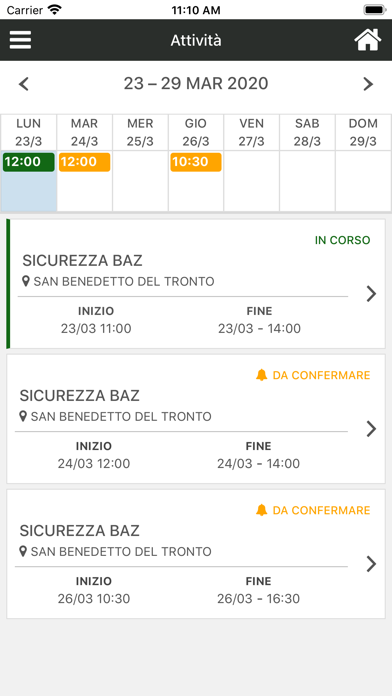Image resolution: width=392 pixels, height=696 pixels.
Task: Expand the In Corso activity chevron
Action: point(371,294)
